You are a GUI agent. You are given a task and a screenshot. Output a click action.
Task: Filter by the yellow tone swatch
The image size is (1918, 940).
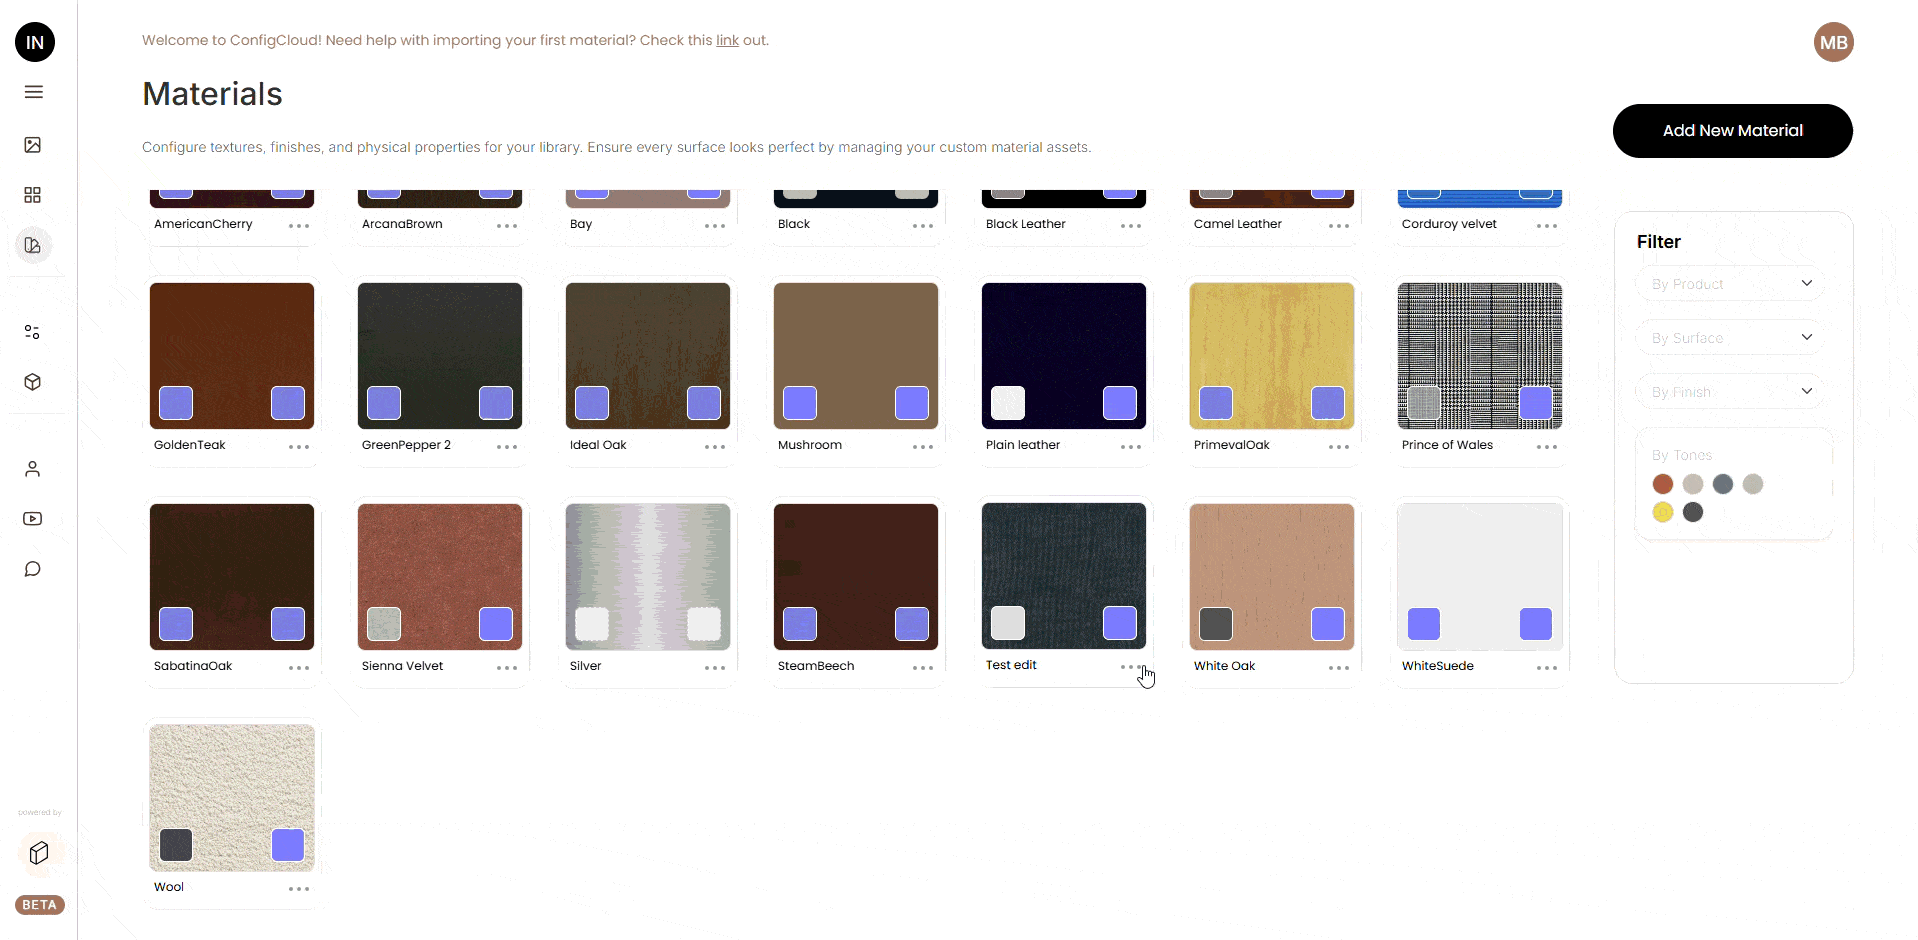tap(1663, 512)
